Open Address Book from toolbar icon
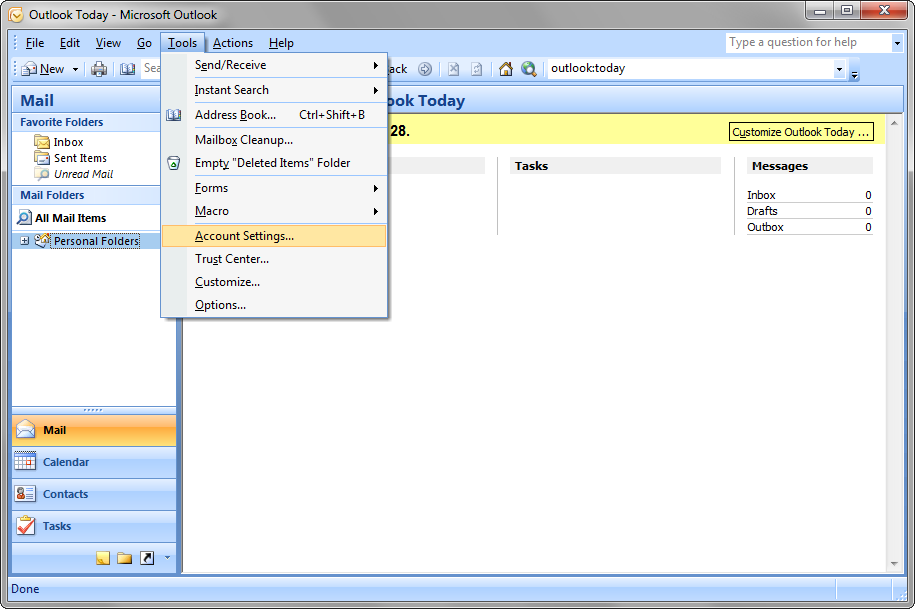Screen dimensions: 915x609 pos(127,69)
